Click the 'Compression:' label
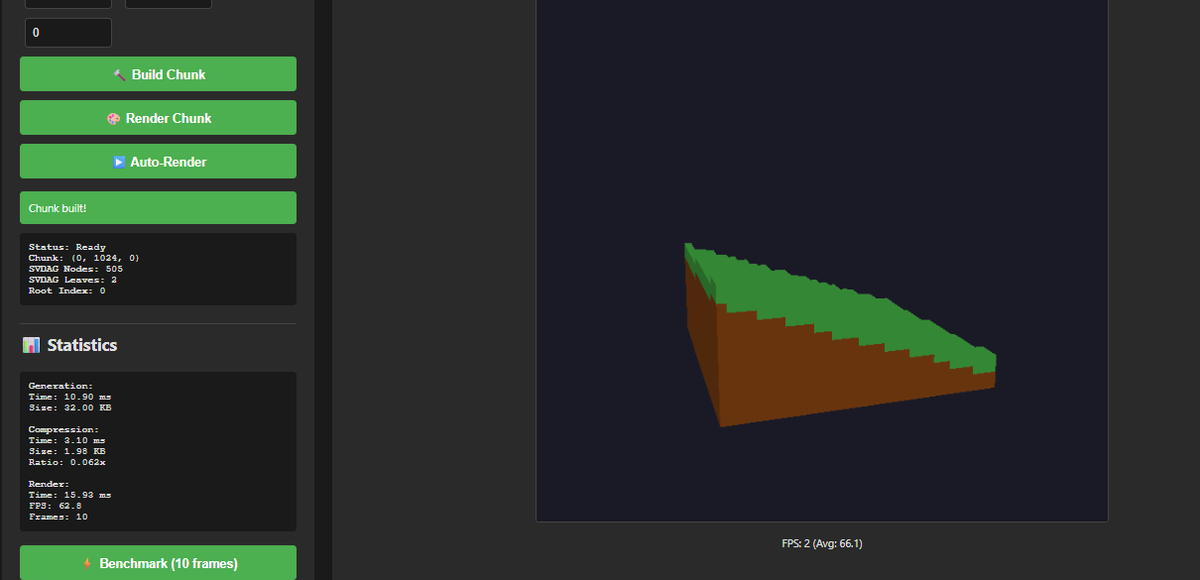1200x580 pixels. [x=64, y=429]
